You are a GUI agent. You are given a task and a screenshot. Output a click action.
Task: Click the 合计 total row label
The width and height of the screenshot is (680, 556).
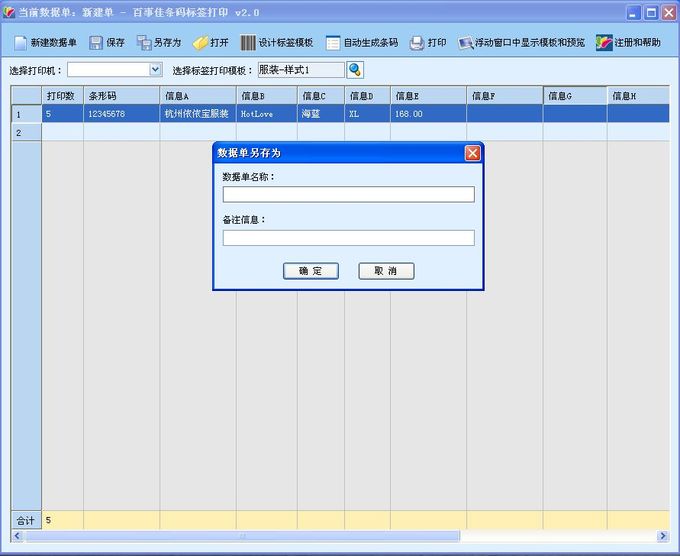(26, 520)
